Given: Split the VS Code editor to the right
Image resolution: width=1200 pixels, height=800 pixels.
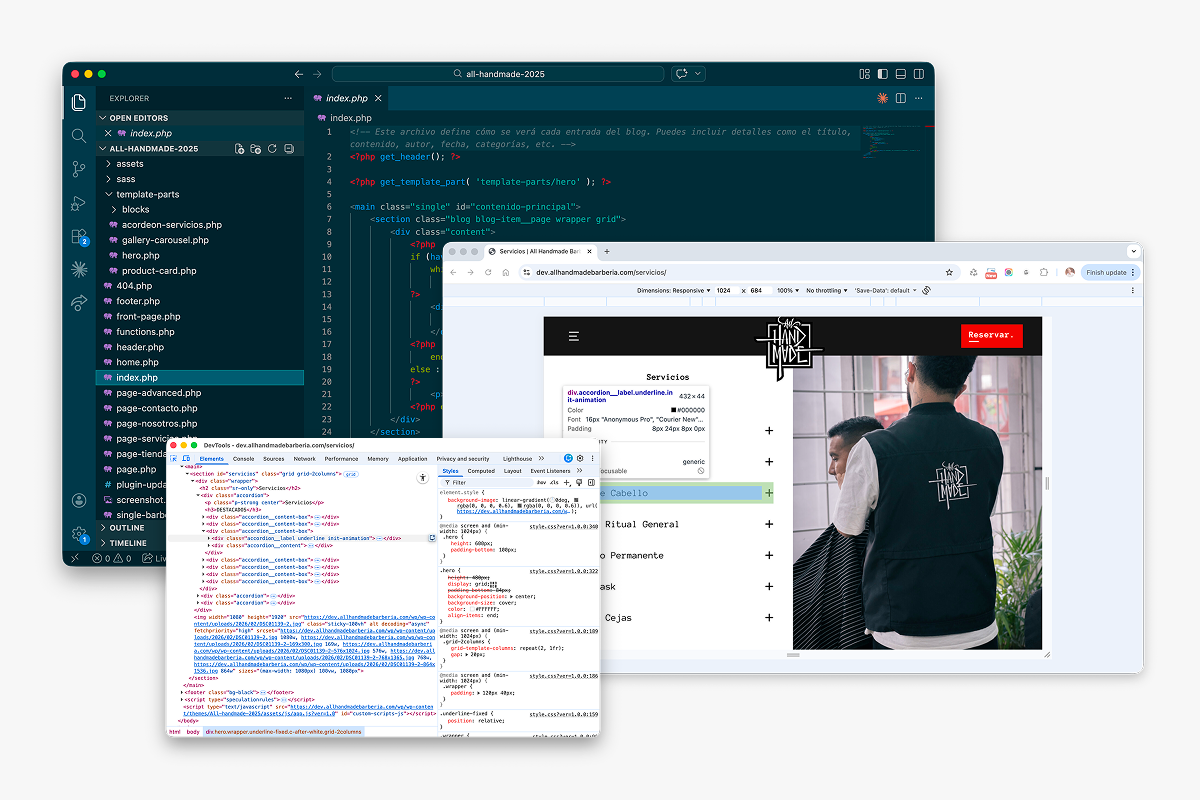Looking at the screenshot, I should tap(901, 98).
